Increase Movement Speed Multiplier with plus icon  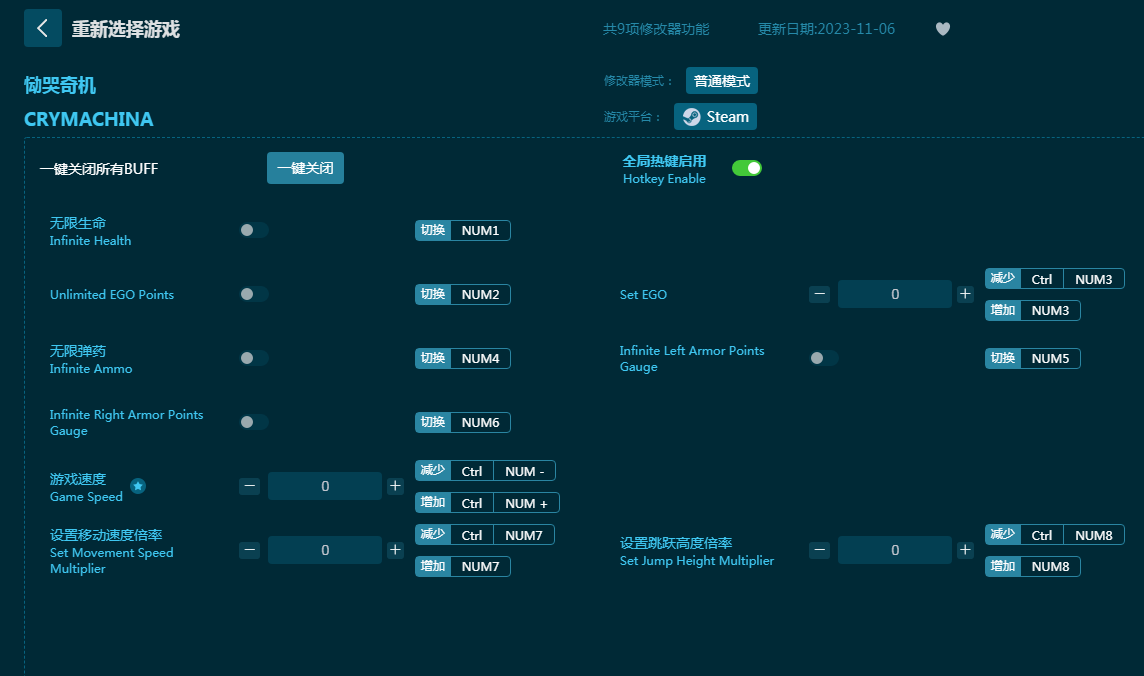(395, 550)
